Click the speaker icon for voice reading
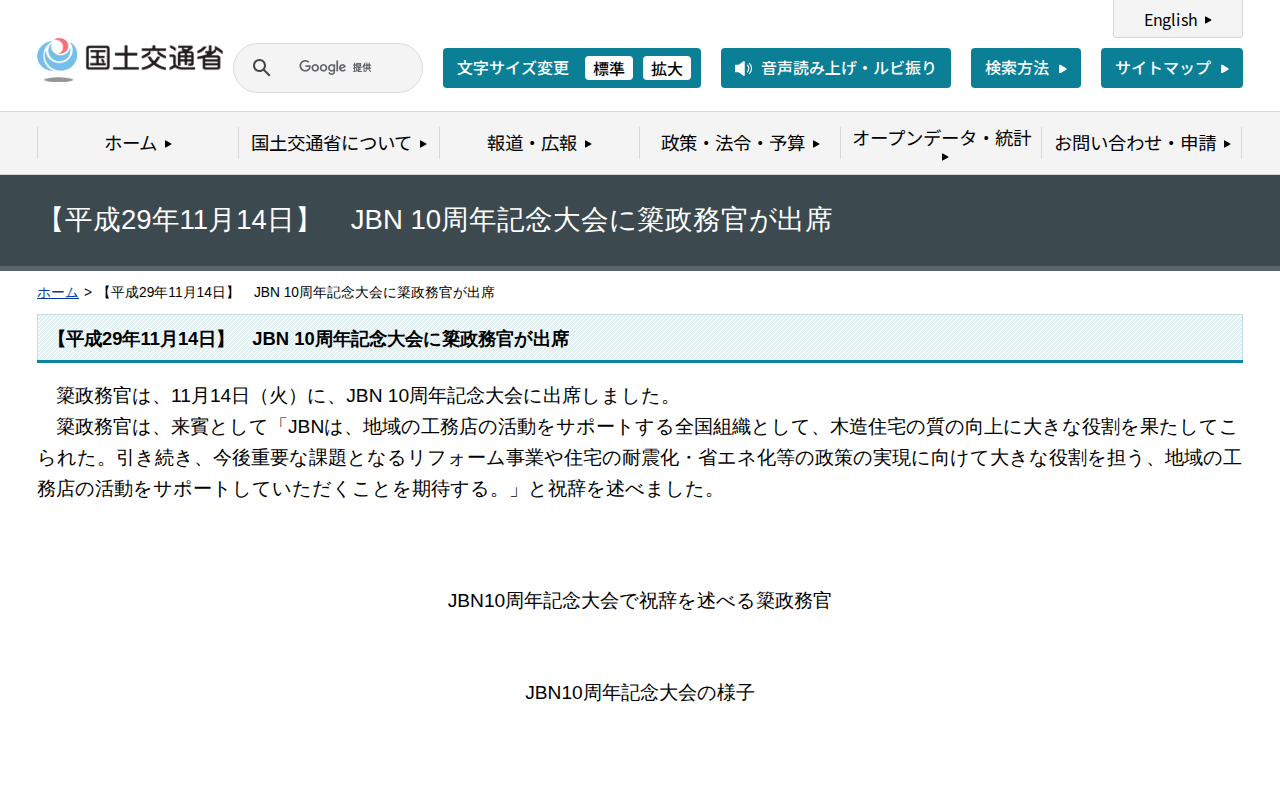The image size is (1280, 800). 741,68
